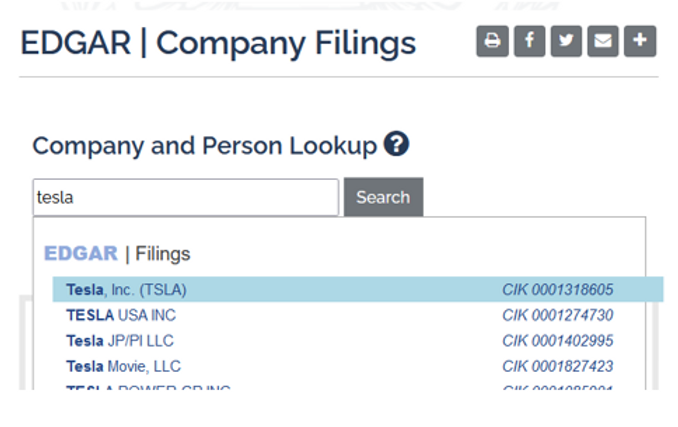The width and height of the screenshot is (678, 427).
Task: Pick Tesla JP/PI LLC in the list
Action: (x=120, y=341)
